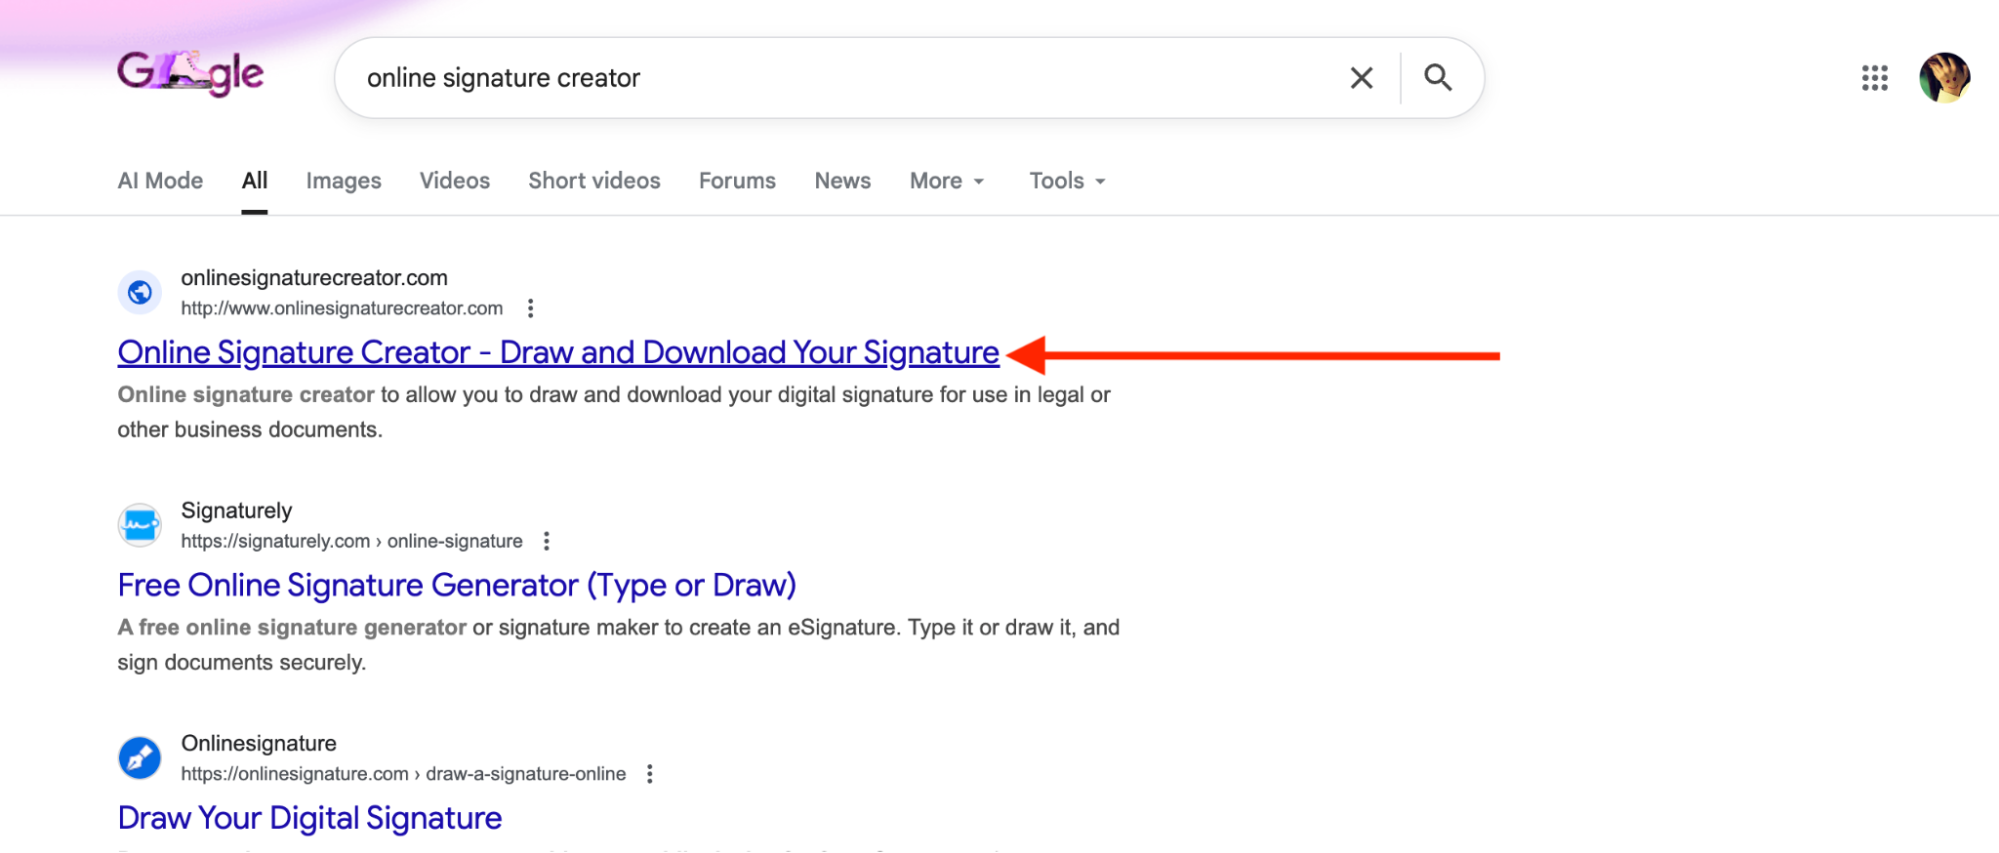The width and height of the screenshot is (1999, 853).
Task: Open more options for onlinesignaturecreator.com result
Action: coord(530,308)
